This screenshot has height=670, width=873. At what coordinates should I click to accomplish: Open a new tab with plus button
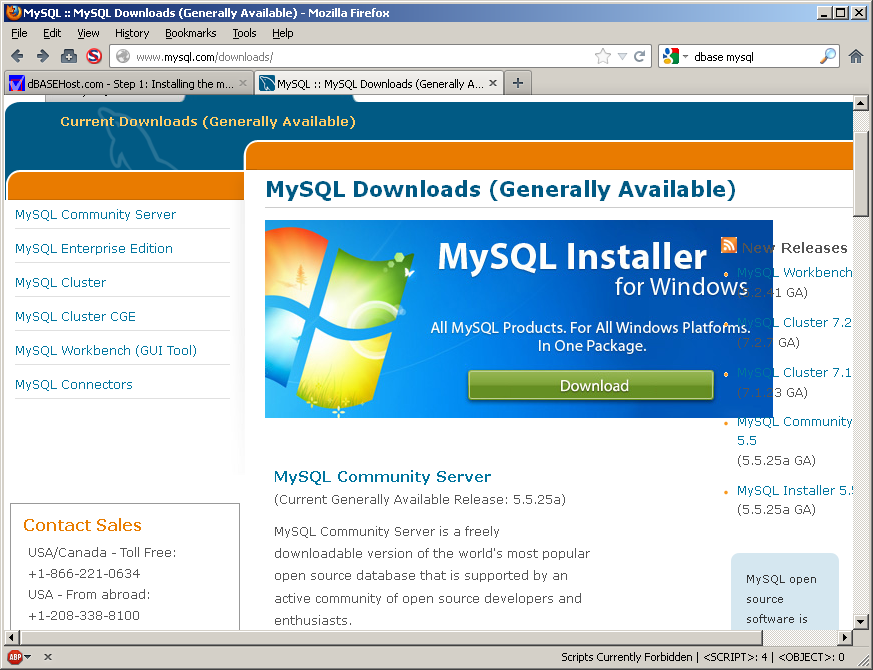pos(518,83)
